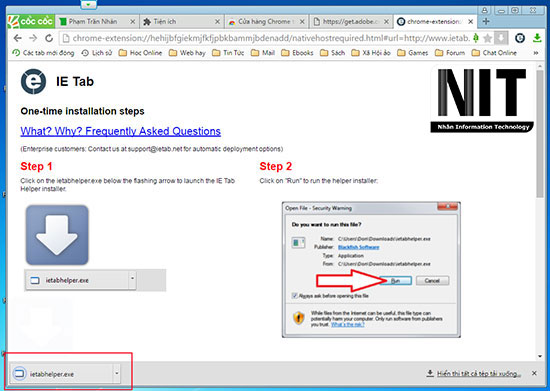The image size is (550, 391).
Task: Show more bookmarks with the chevron
Action: click(x=536, y=53)
